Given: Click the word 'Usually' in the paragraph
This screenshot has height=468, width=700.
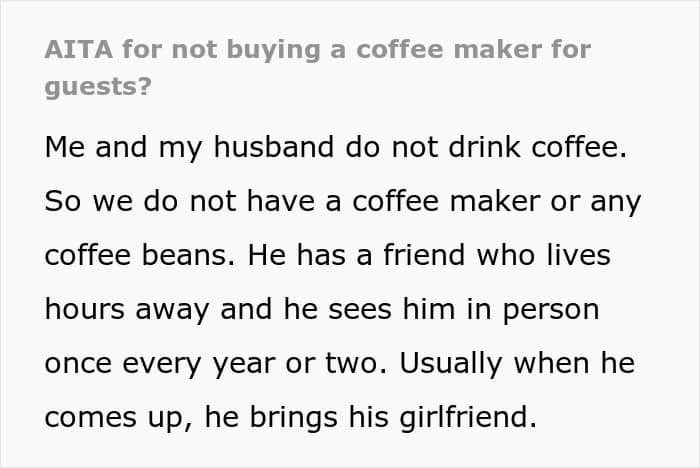Looking at the screenshot, I should [x=451, y=364].
